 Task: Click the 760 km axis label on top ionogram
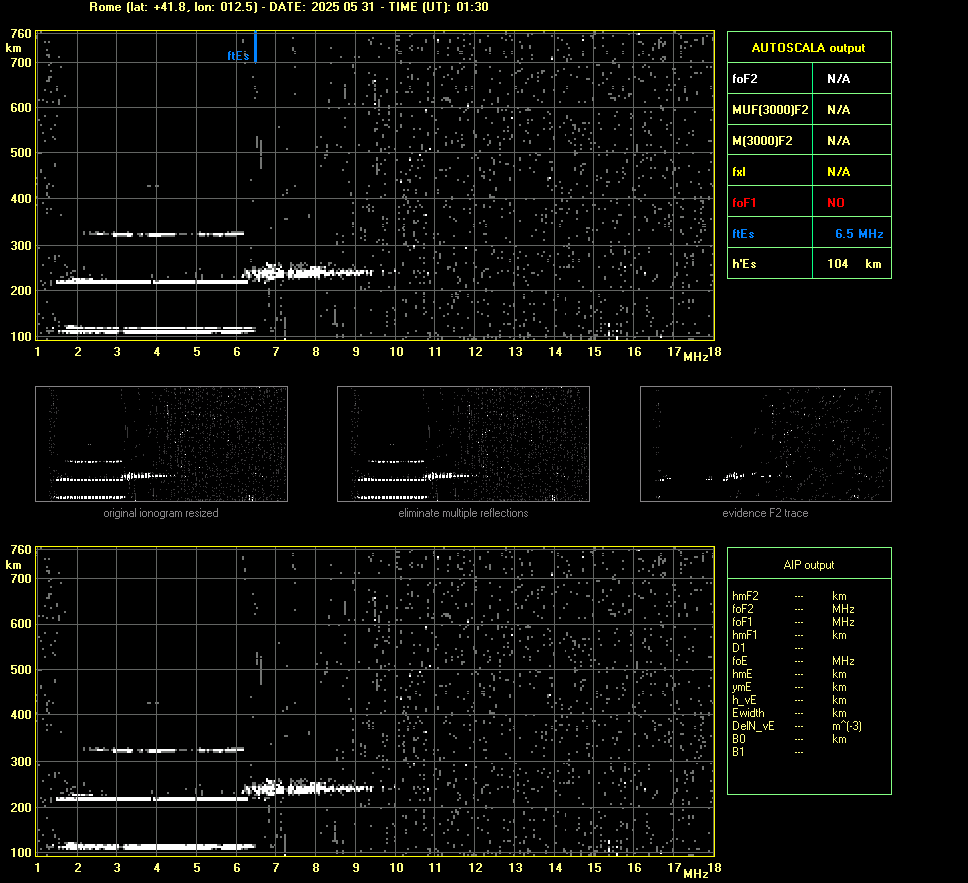pos(20,34)
